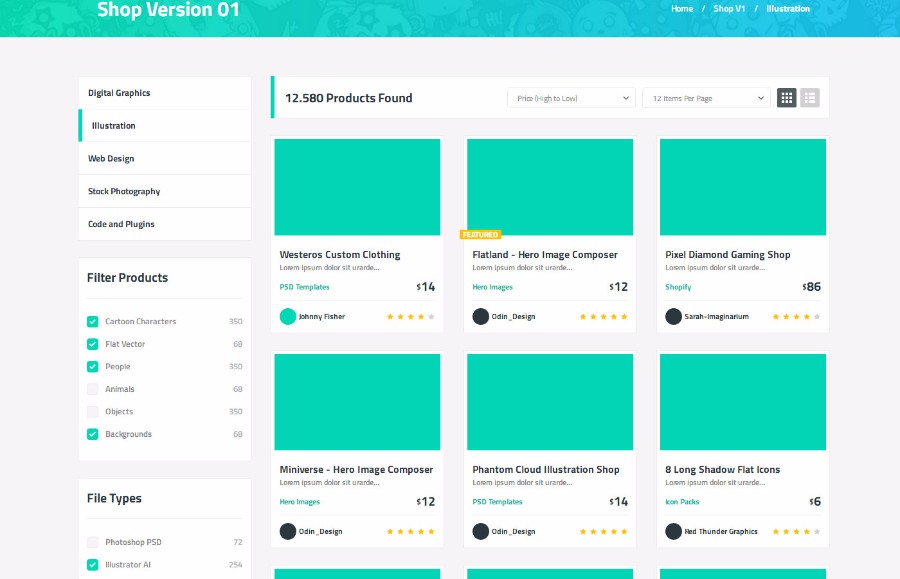
Task: Open Pixel Diamond Gaming Shop preview image
Action: click(x=743, y=187)
